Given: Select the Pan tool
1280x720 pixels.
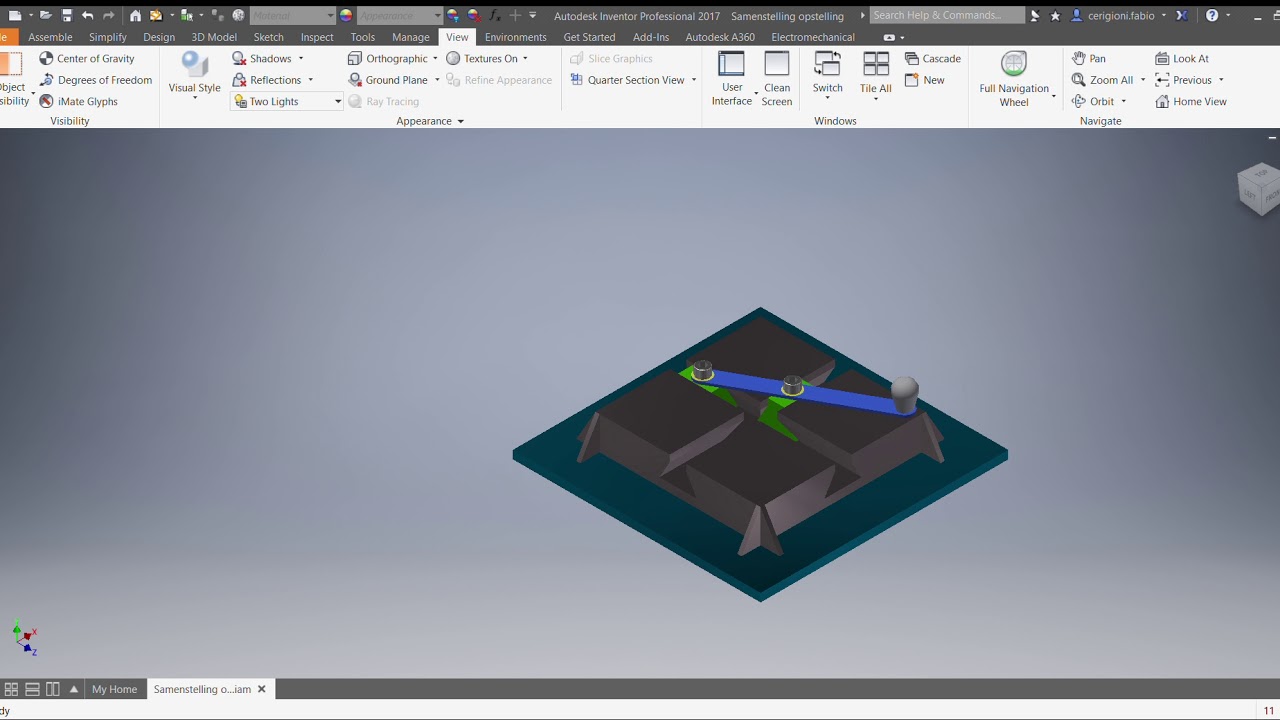Looking at the screenshot, I should [1089, 58].
